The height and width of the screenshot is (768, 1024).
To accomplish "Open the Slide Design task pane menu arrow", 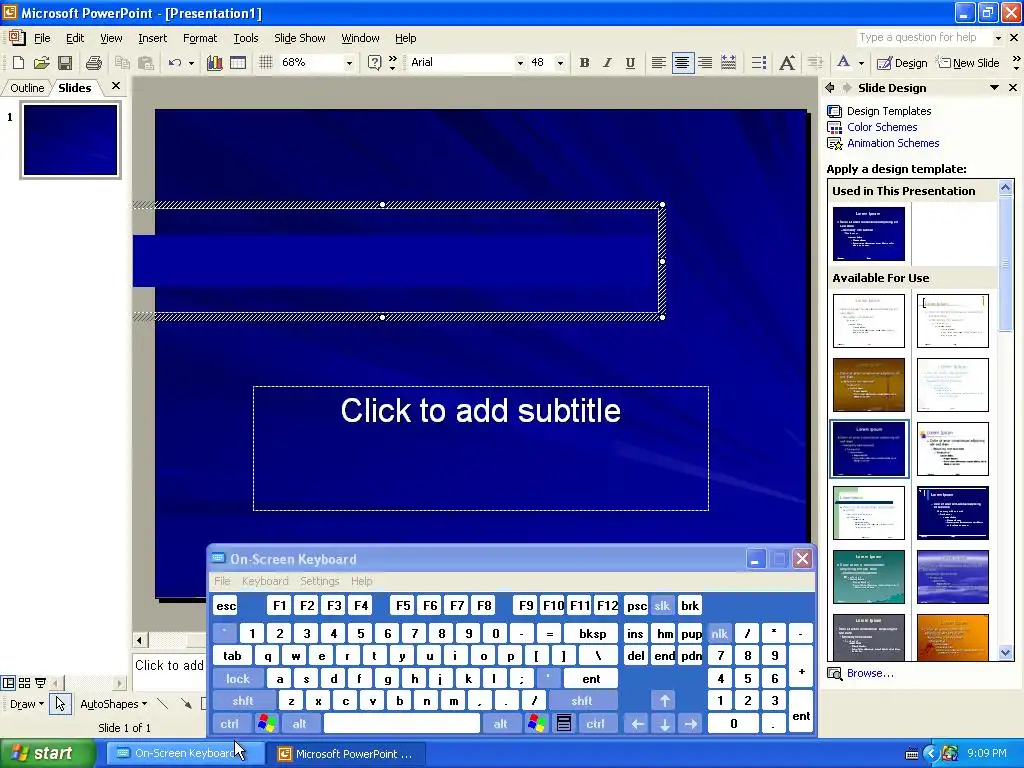I will (x=994, y=88).
